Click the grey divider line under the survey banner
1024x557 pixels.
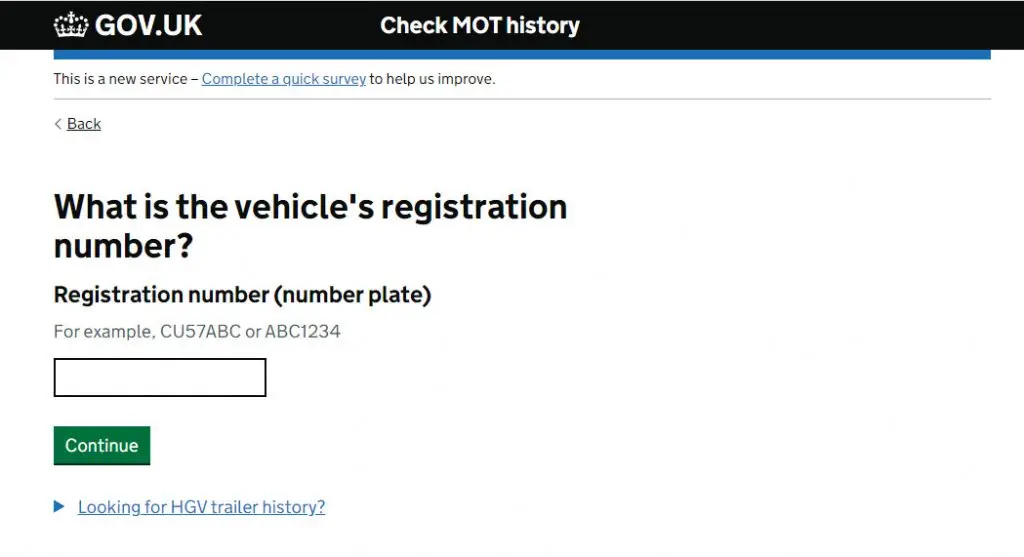522,99
